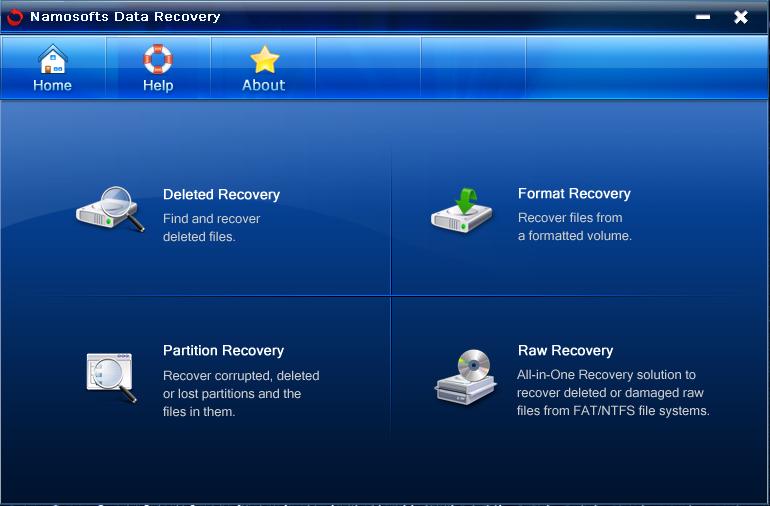The image size is (770, 506).
Task: Select the Format Recovery green-arrow drive icon
Action: tap(462, 210)
